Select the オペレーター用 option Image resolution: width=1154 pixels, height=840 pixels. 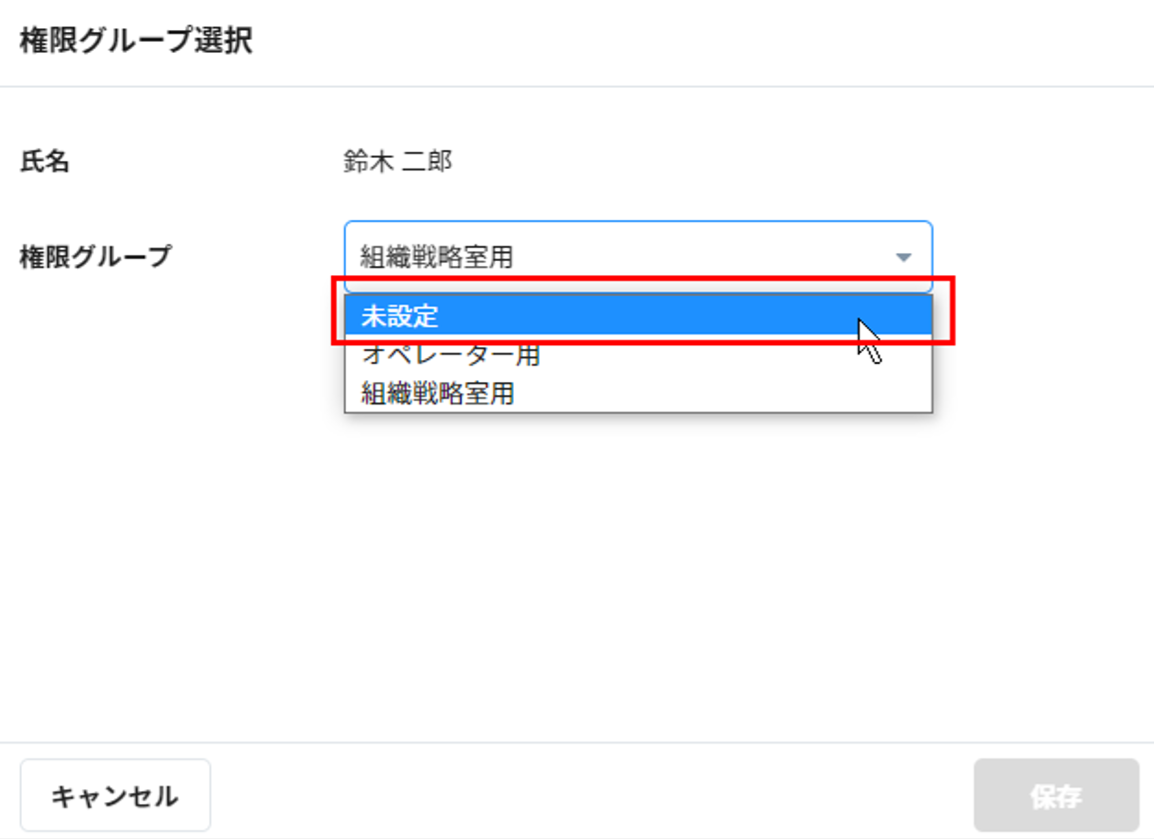pyautogui.click(x=451, y=355)
